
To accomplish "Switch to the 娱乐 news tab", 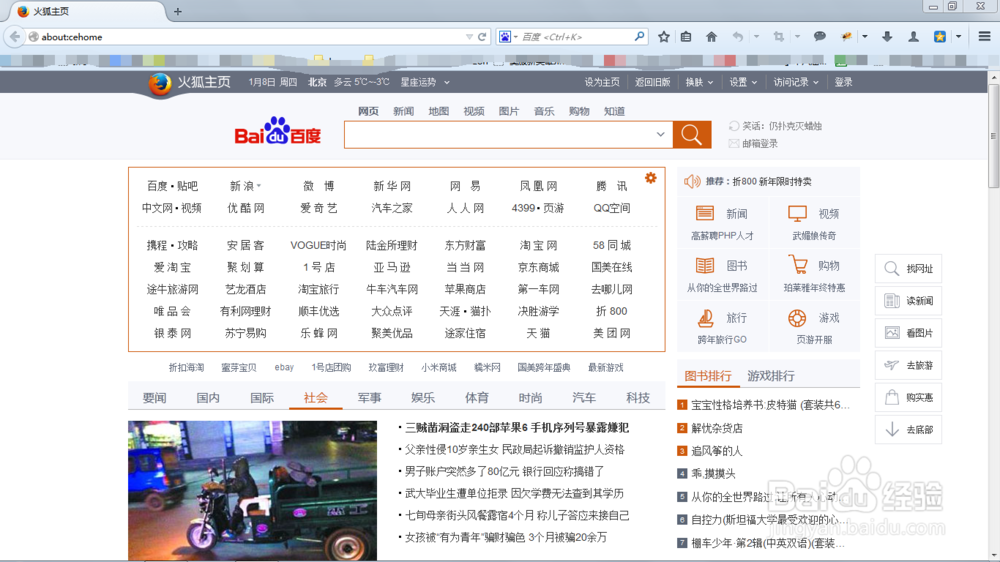I will pos(423,398).
